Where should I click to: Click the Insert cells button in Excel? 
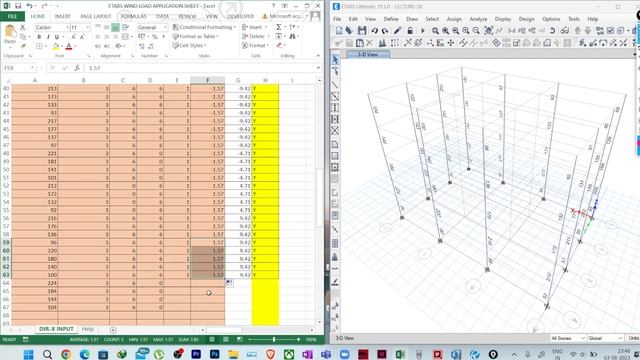click(253, 27)
